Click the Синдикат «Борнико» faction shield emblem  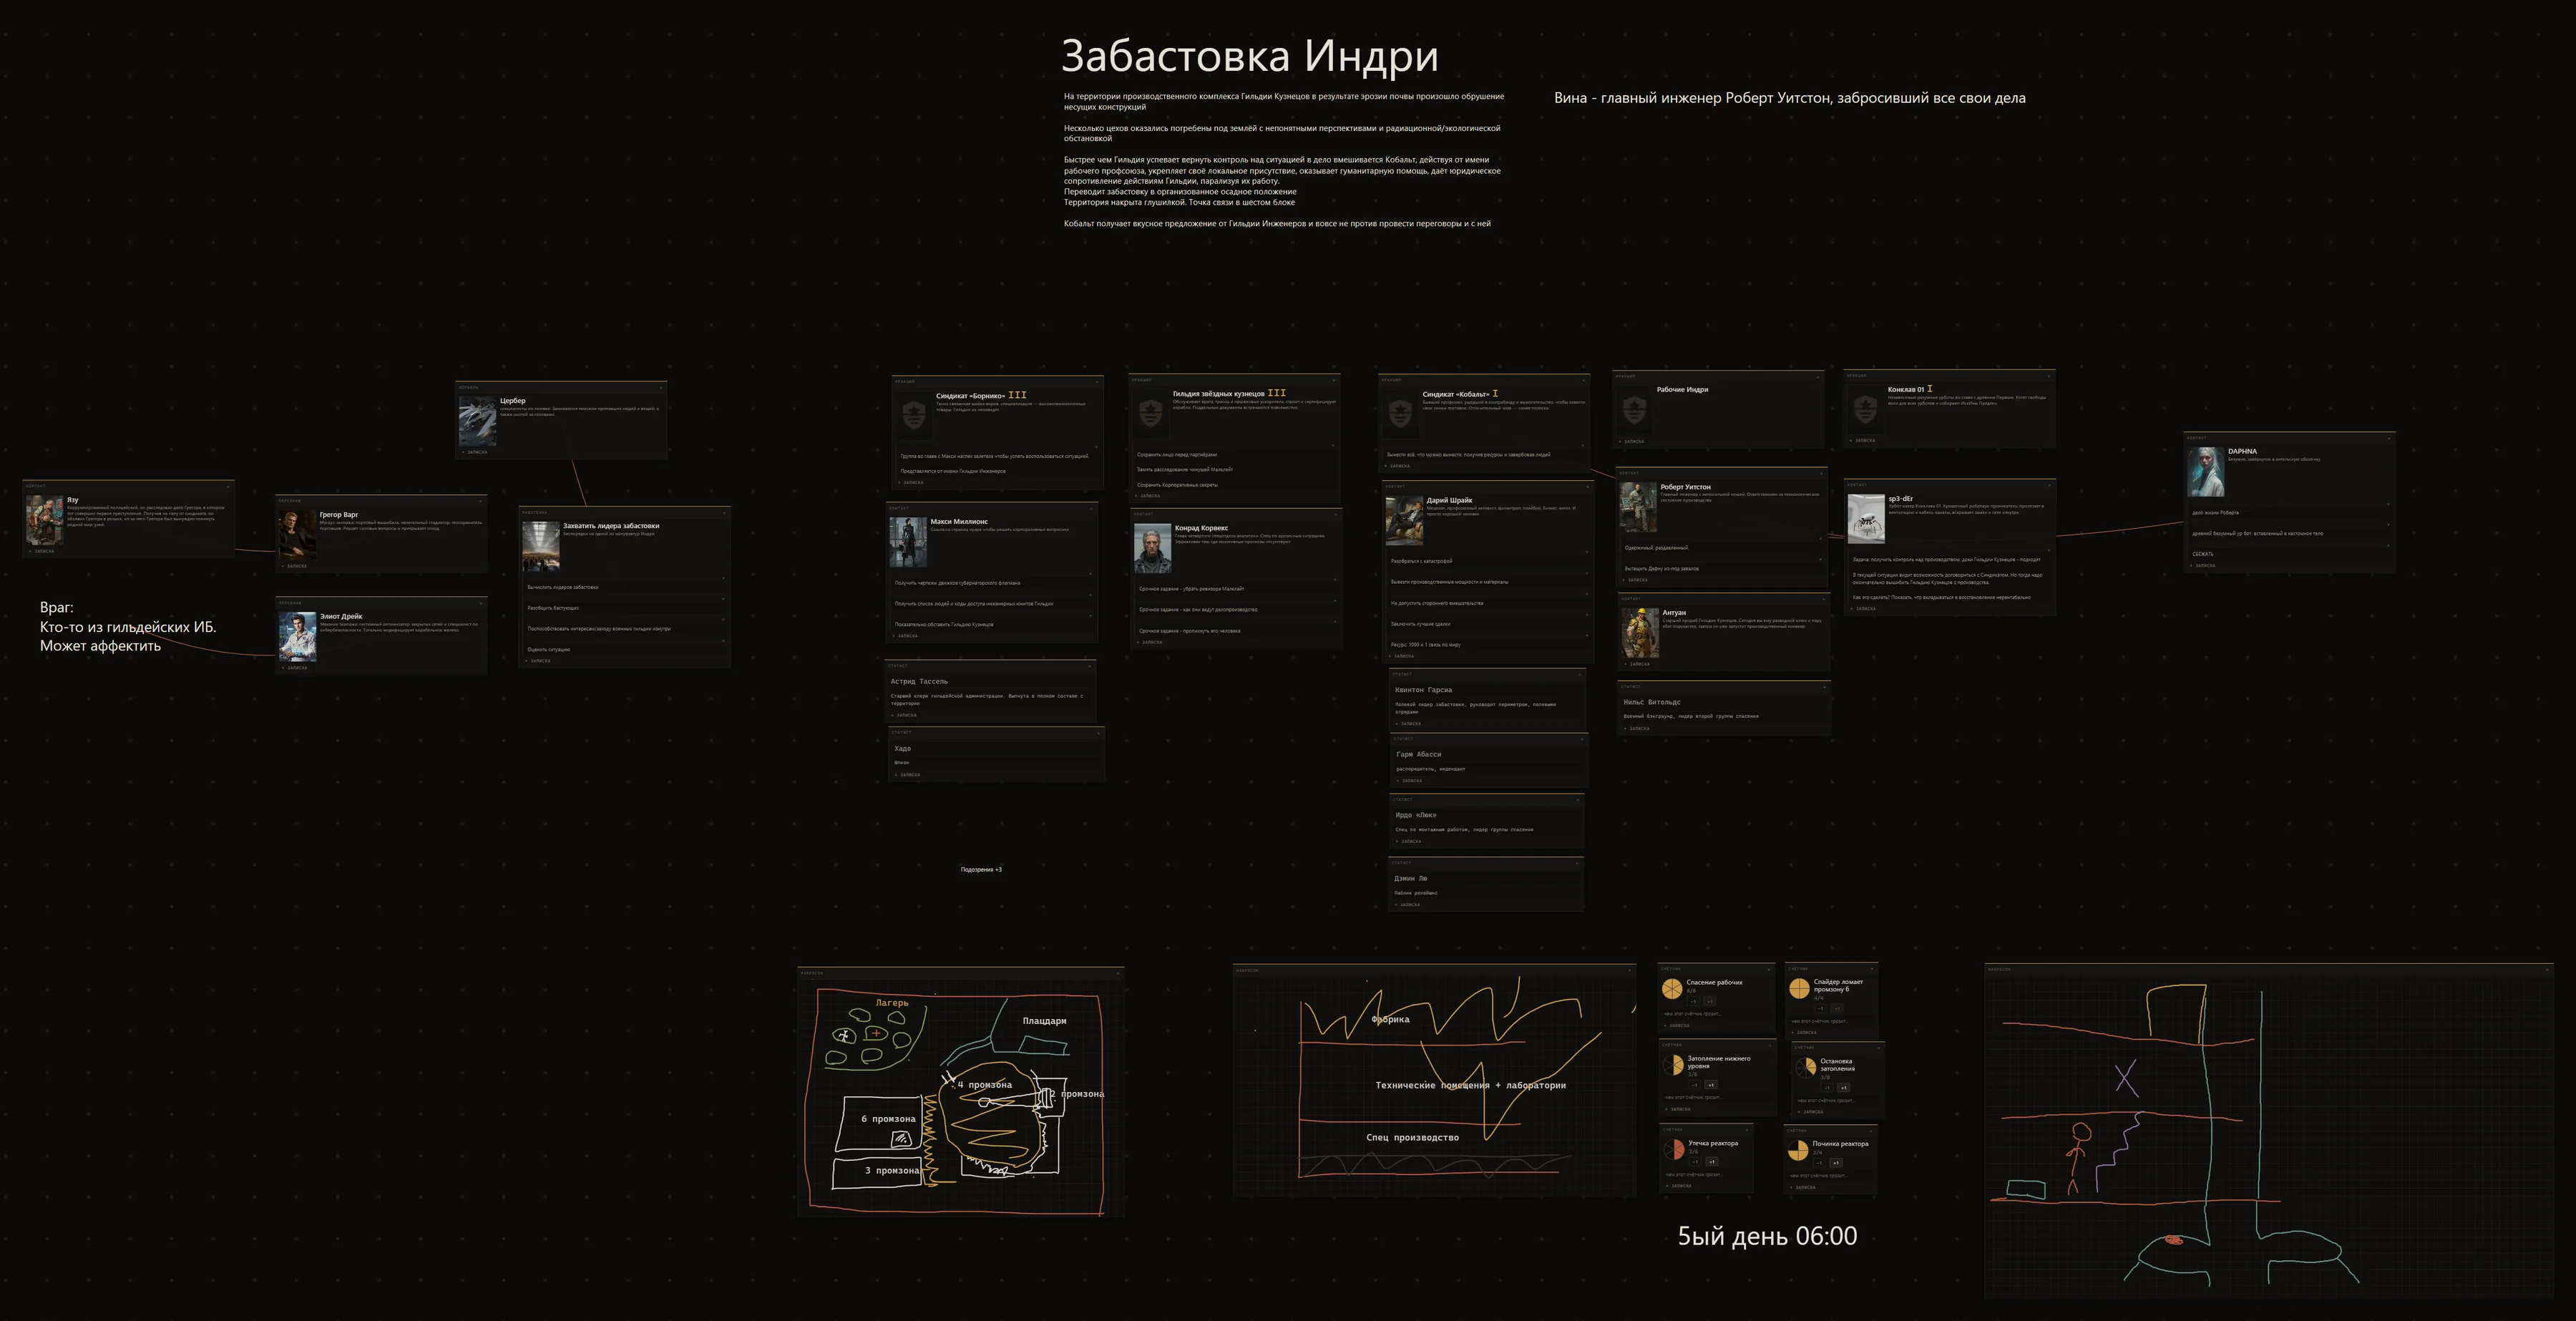(x=915, y=416)
